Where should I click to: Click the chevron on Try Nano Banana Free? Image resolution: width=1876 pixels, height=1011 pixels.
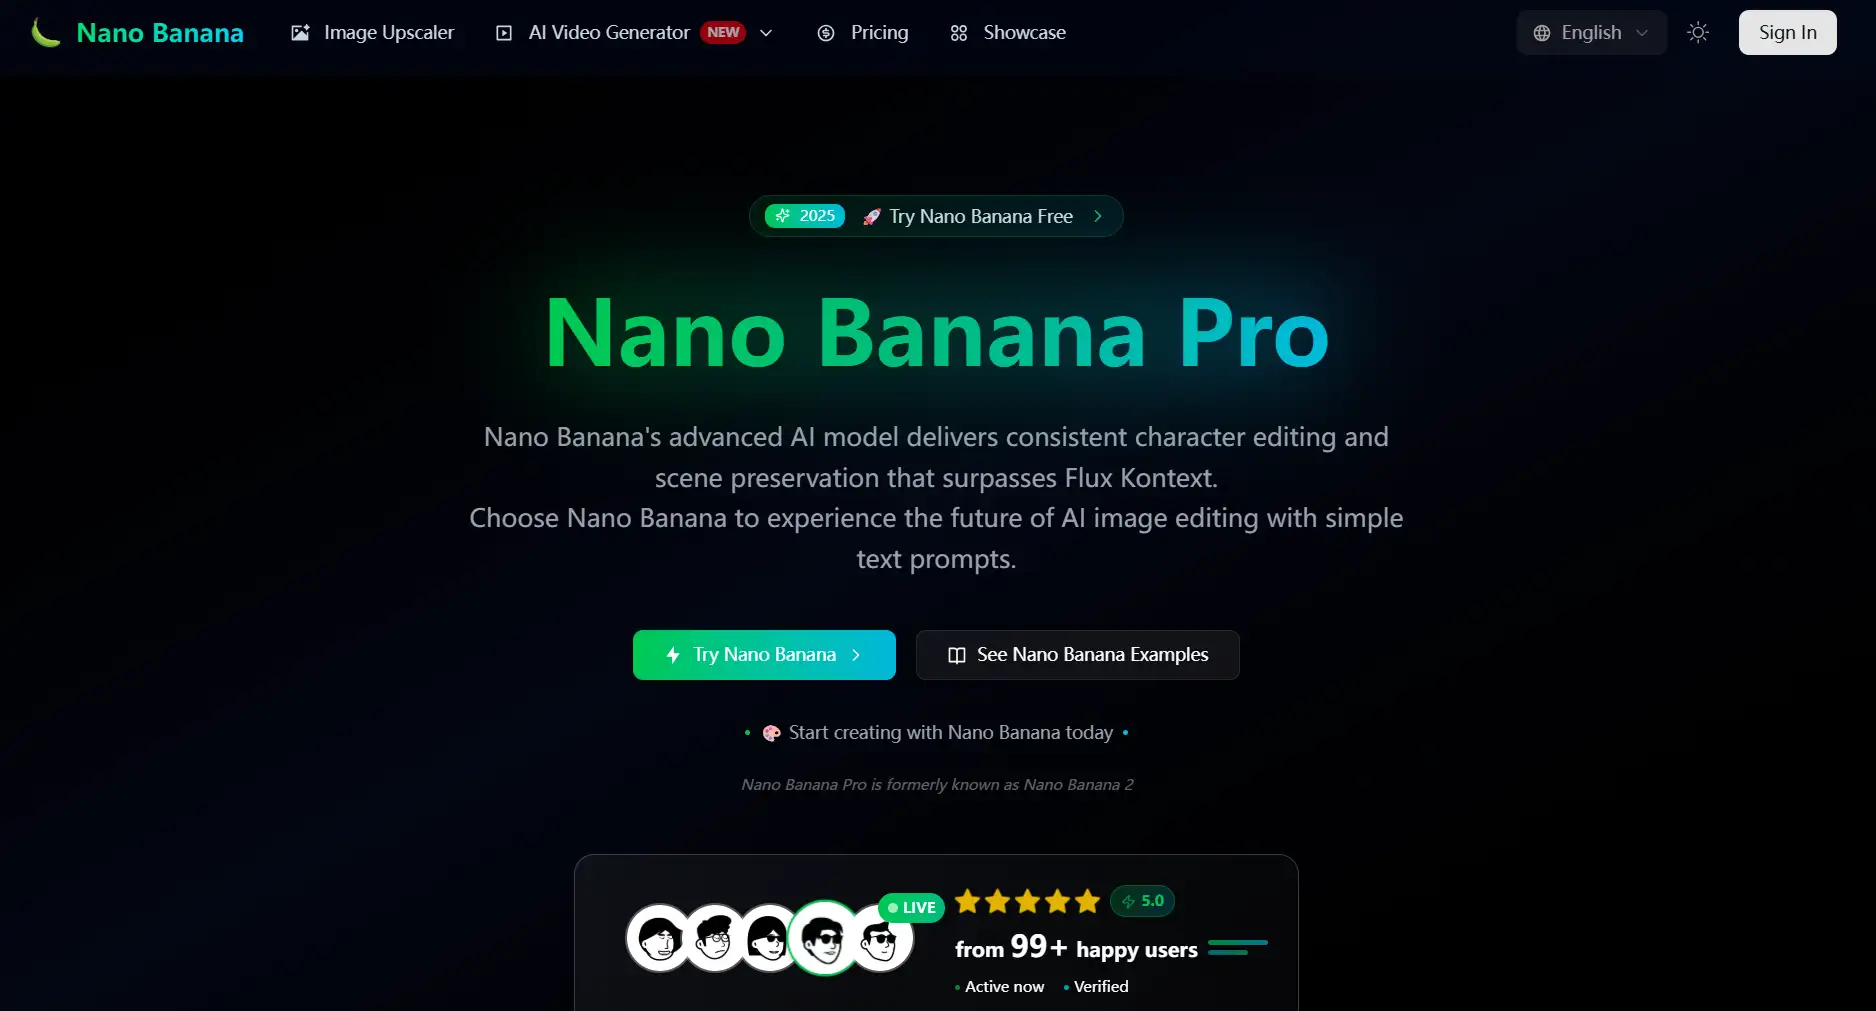1098,216
